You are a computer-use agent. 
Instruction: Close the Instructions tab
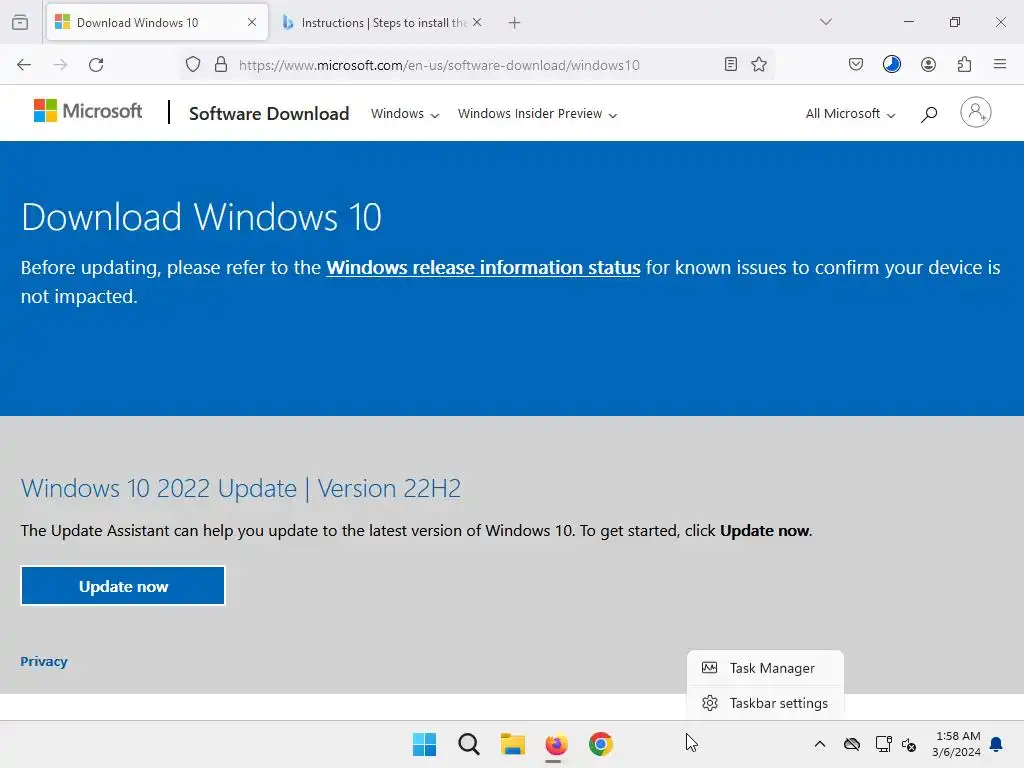[x=477, y=22]
